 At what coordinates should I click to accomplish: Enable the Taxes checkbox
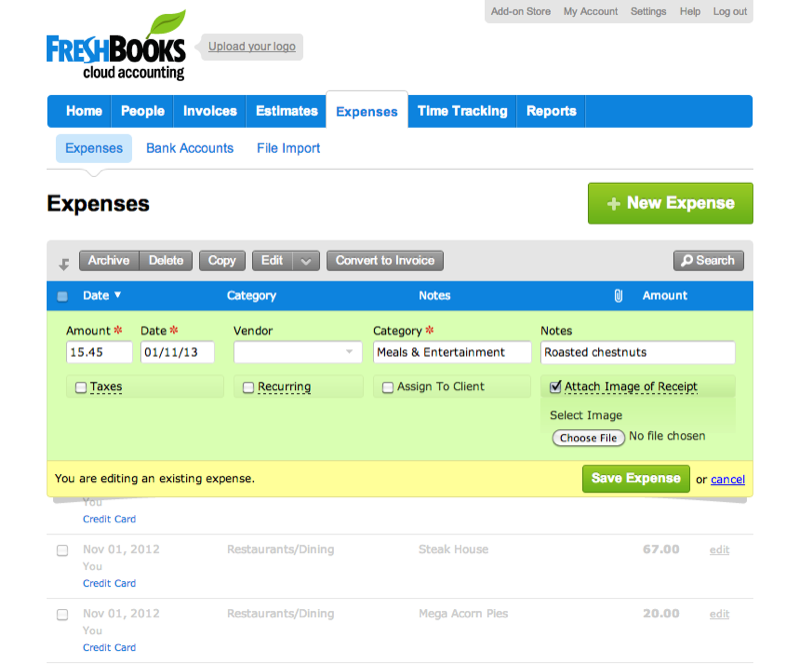(81, 388)
